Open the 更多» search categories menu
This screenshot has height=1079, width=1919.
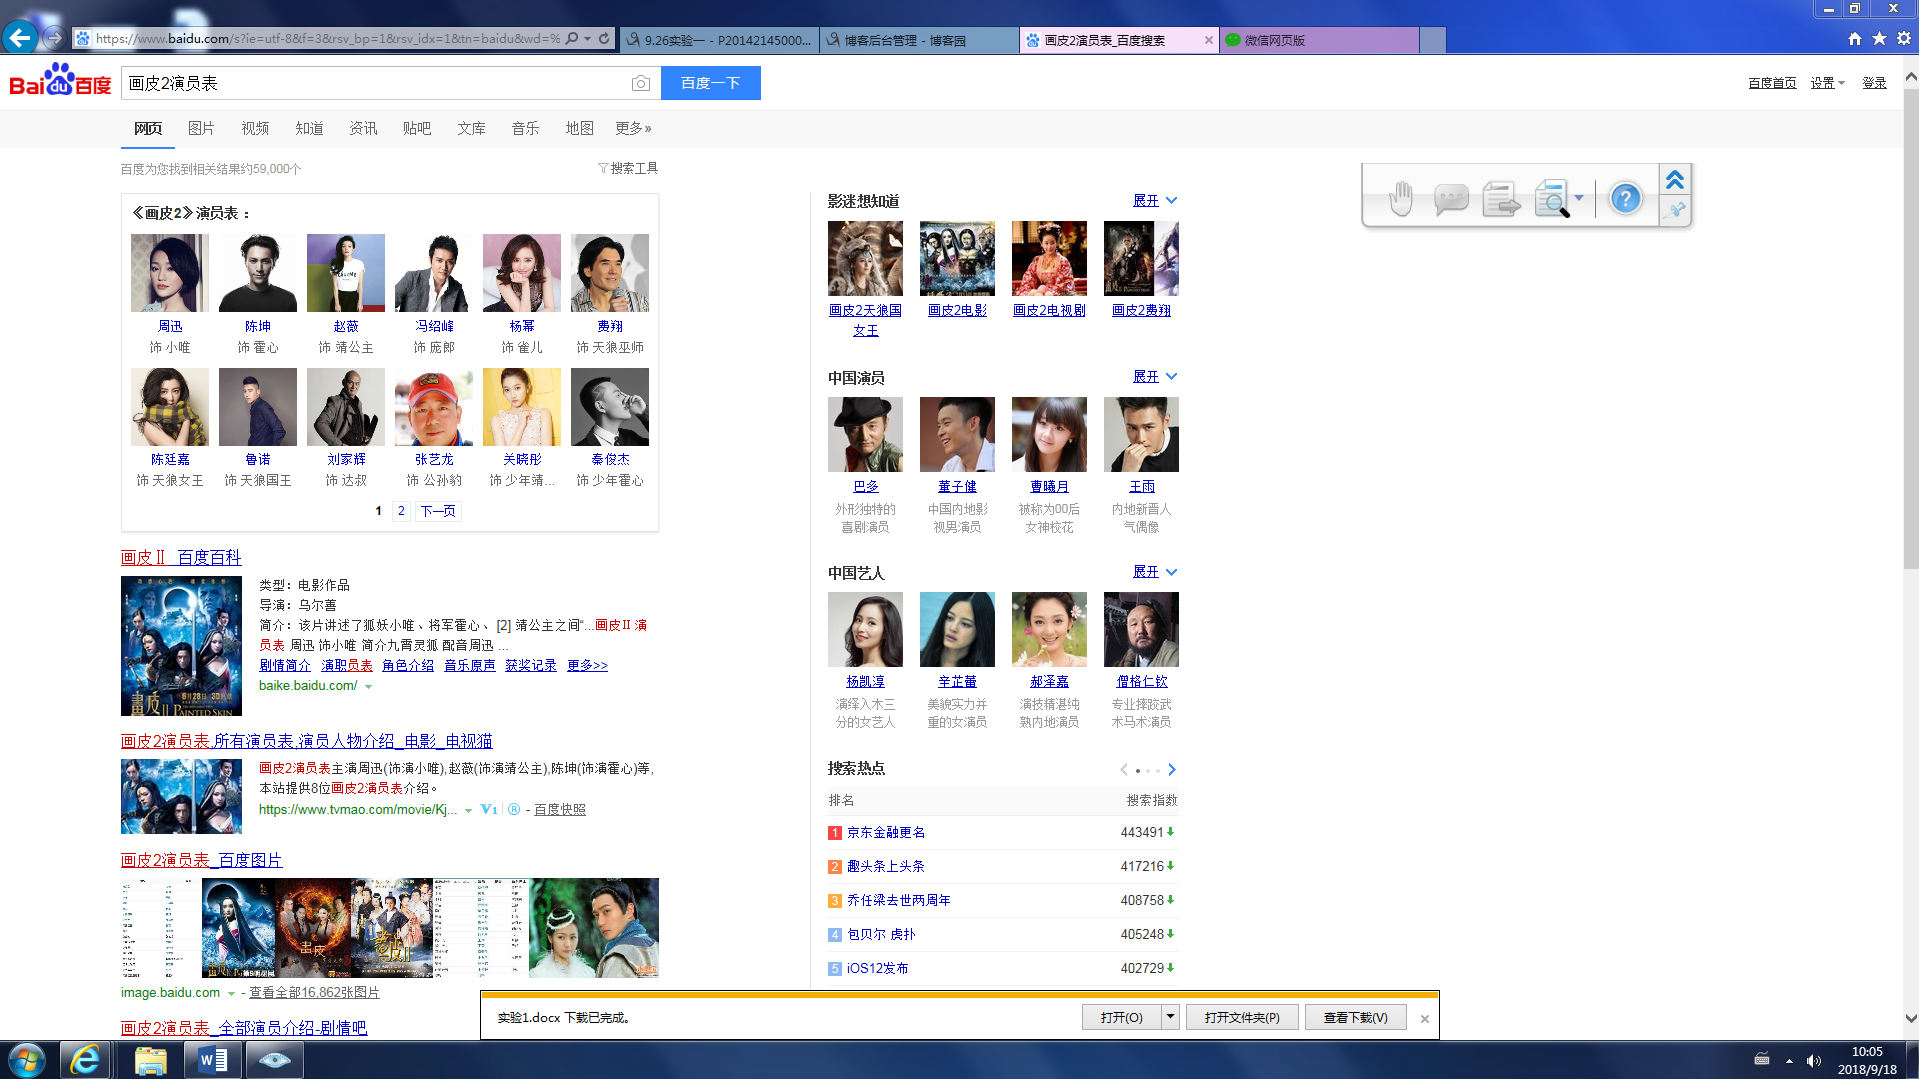tap(633, 128)
